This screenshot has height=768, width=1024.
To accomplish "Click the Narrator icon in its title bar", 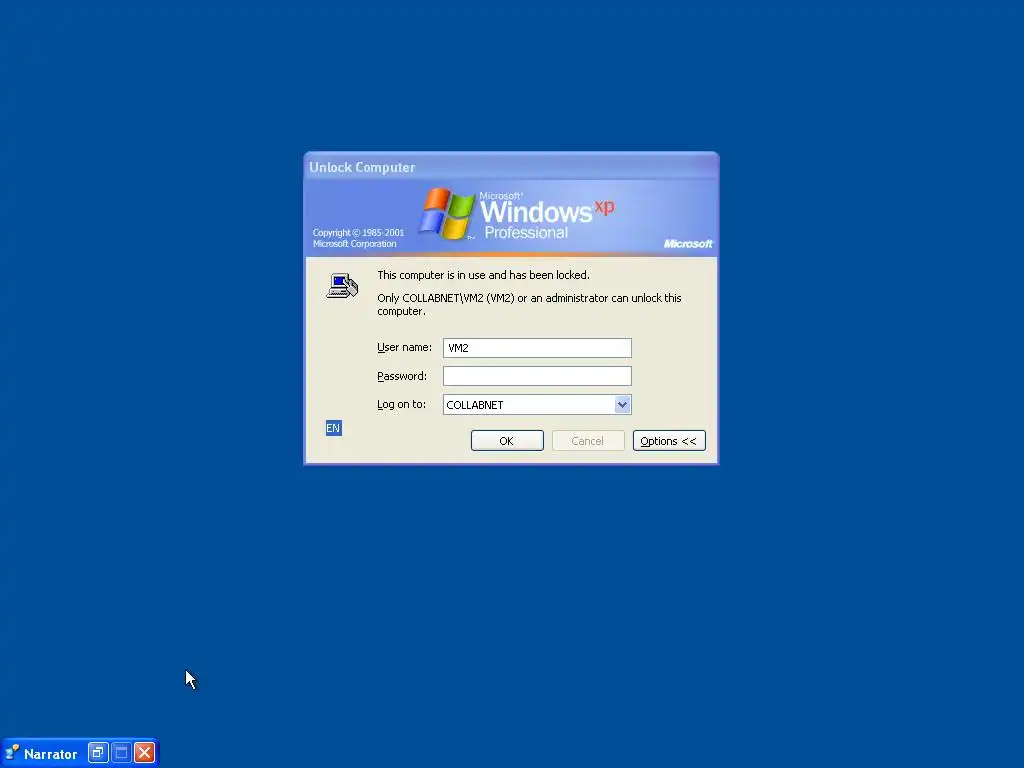I will tap(12, 753).
